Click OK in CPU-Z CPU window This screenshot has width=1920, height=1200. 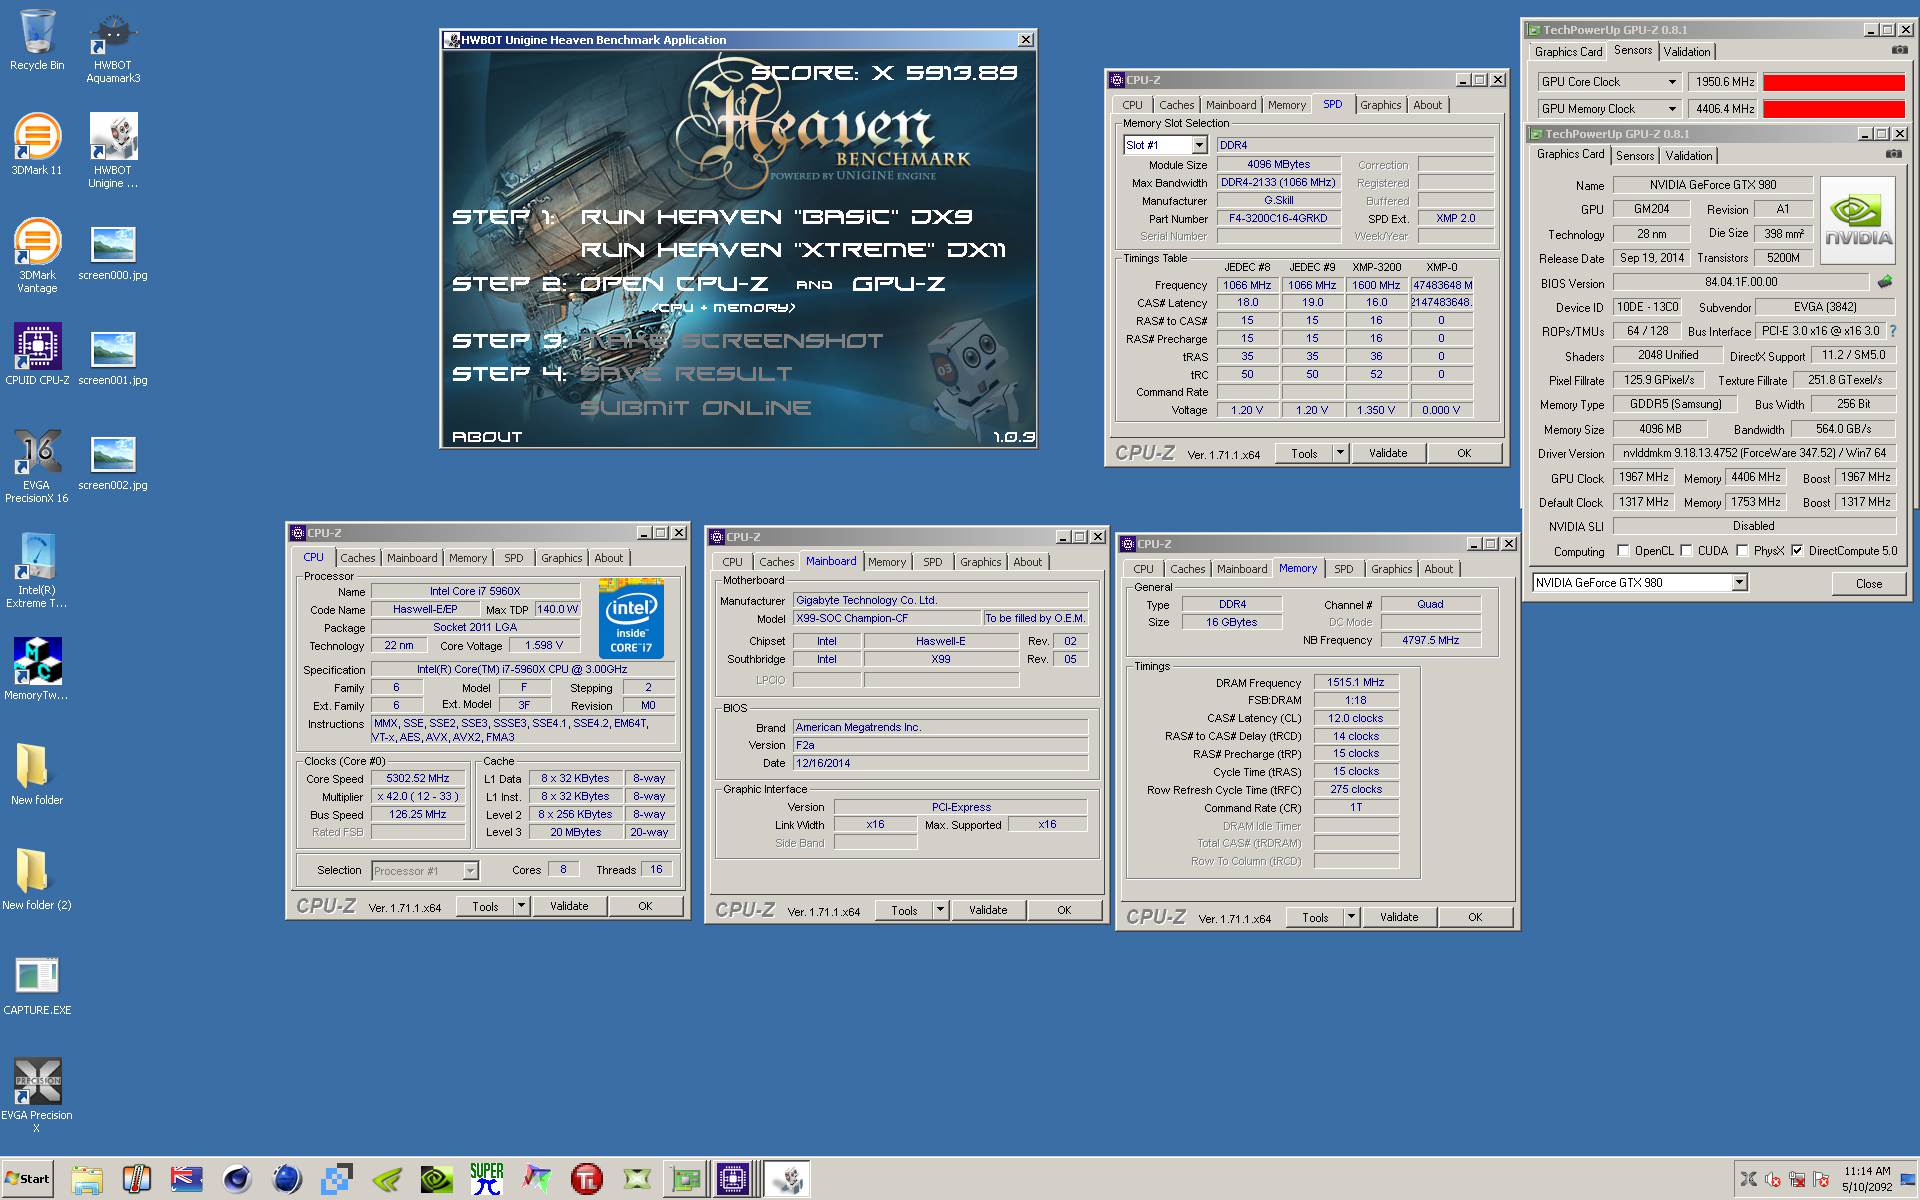point(645,906)
